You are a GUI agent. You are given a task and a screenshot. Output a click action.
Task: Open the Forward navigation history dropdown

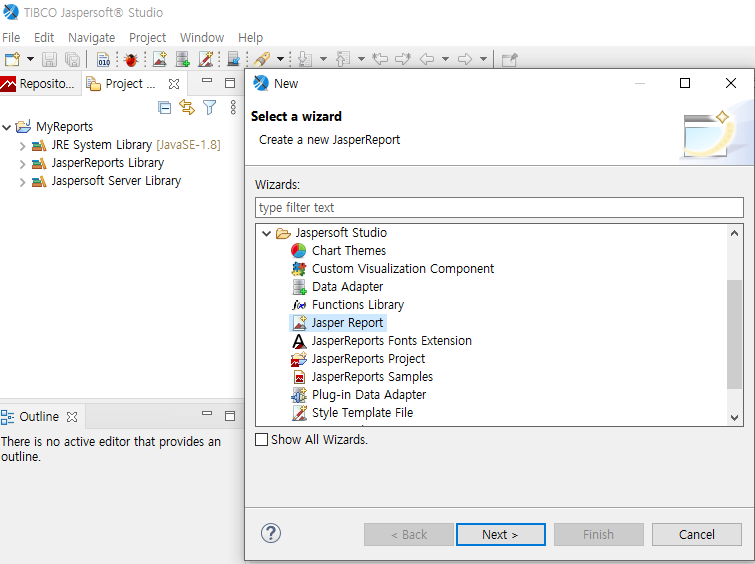click(483, 59)
